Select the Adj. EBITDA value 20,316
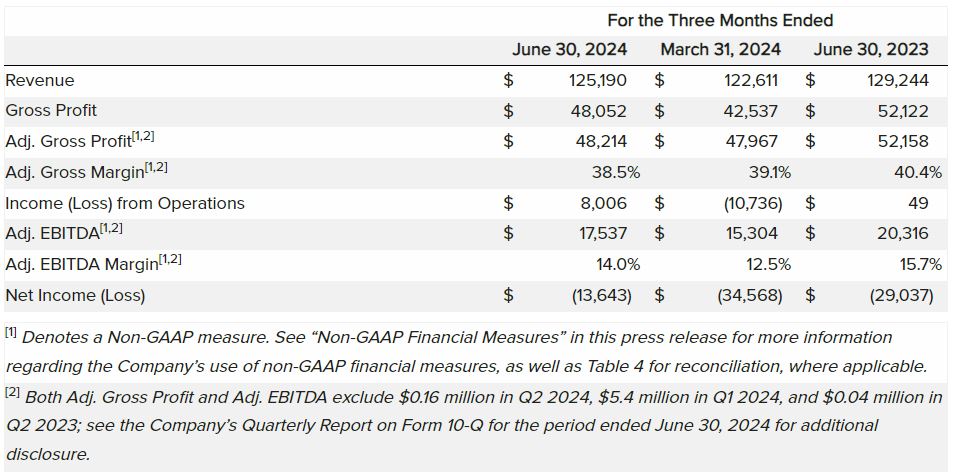Viewport: 954px width, 472px height. click(903, 233)
